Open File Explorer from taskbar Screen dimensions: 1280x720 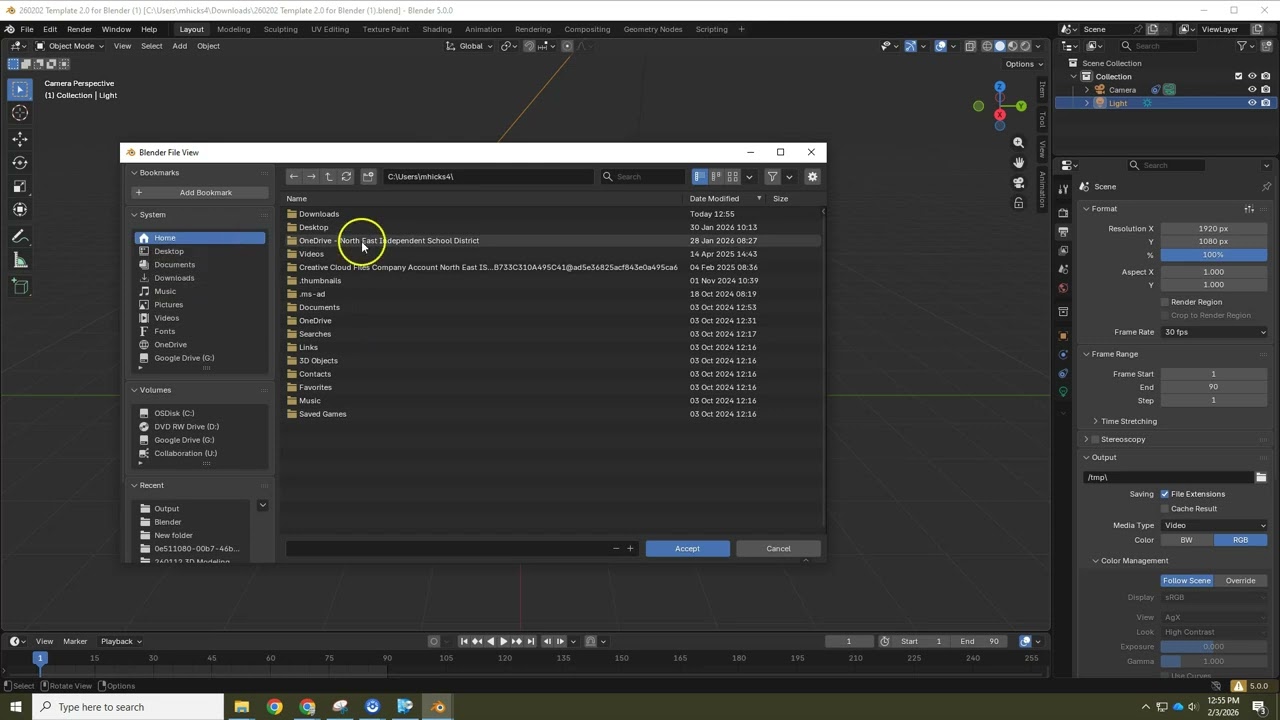[x=241, y=707]
